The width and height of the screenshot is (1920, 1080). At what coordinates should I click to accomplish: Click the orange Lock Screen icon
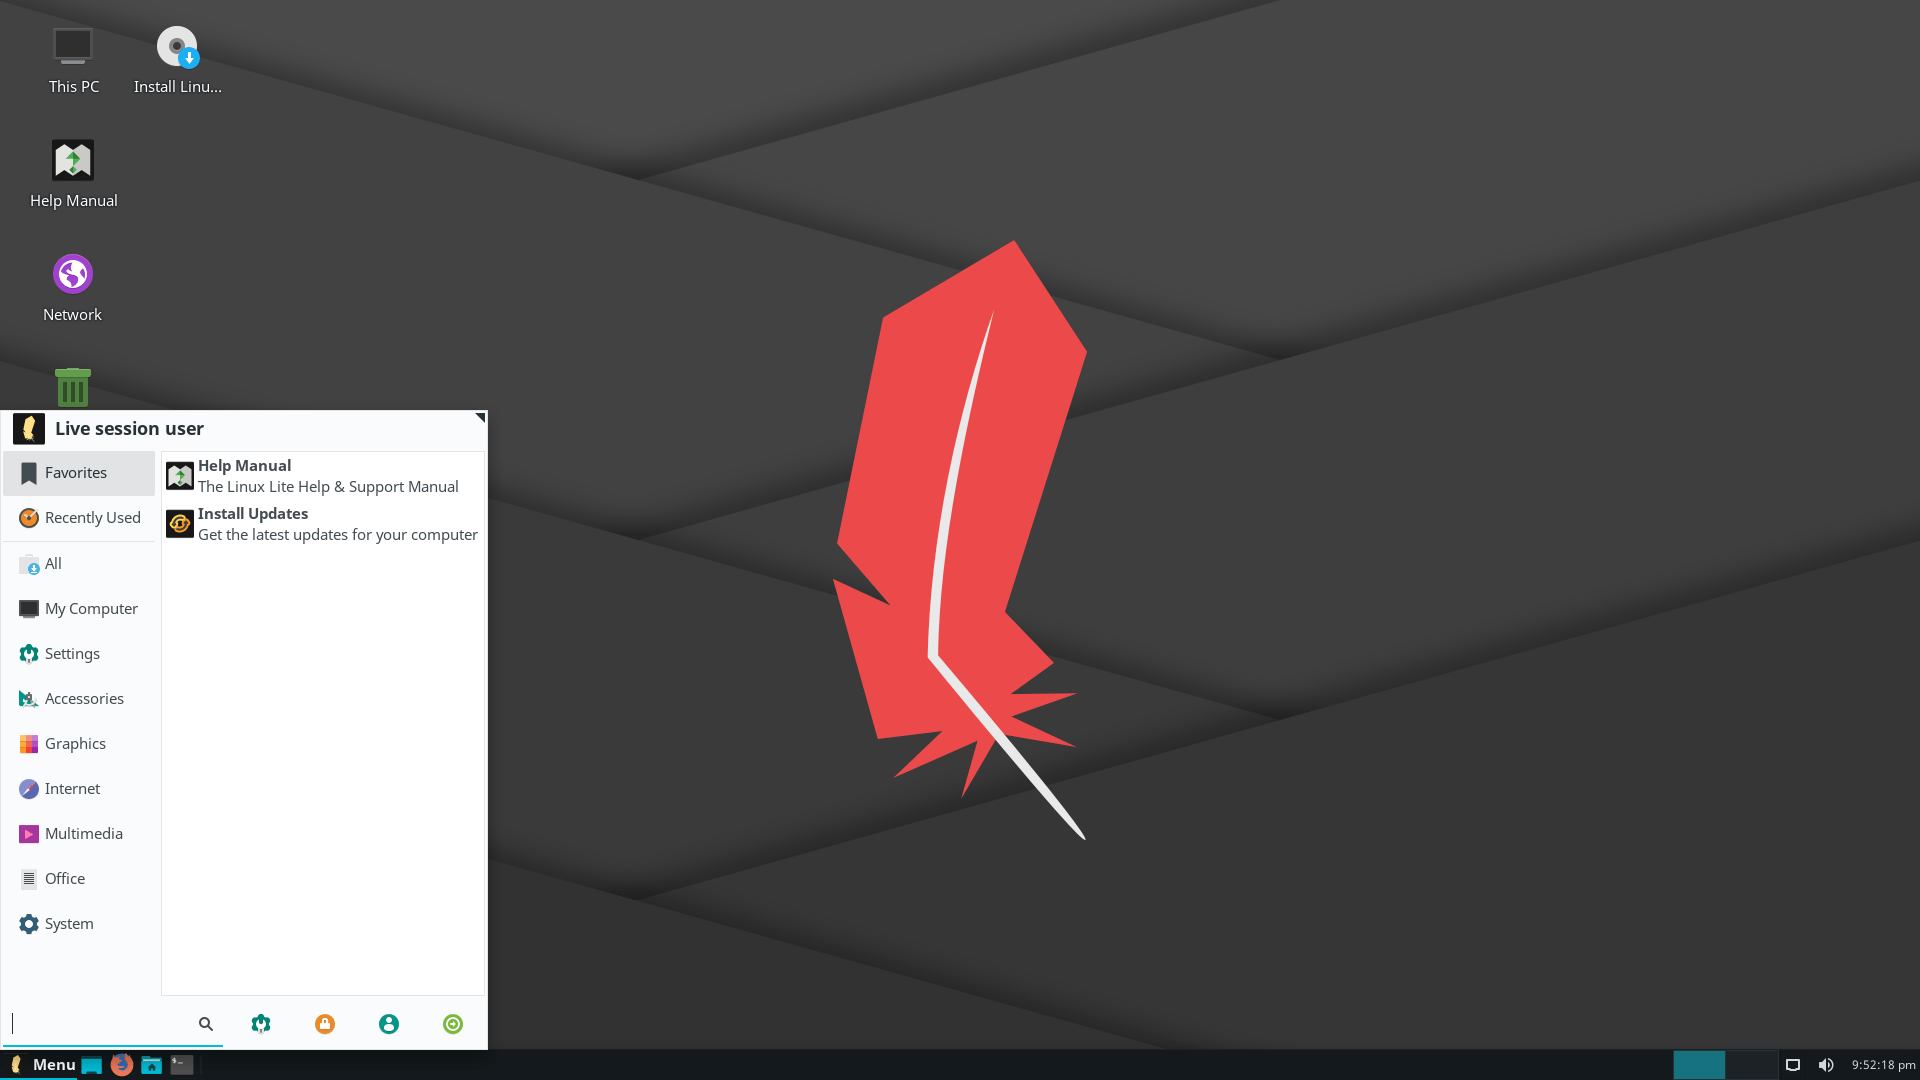[325, 1024]
